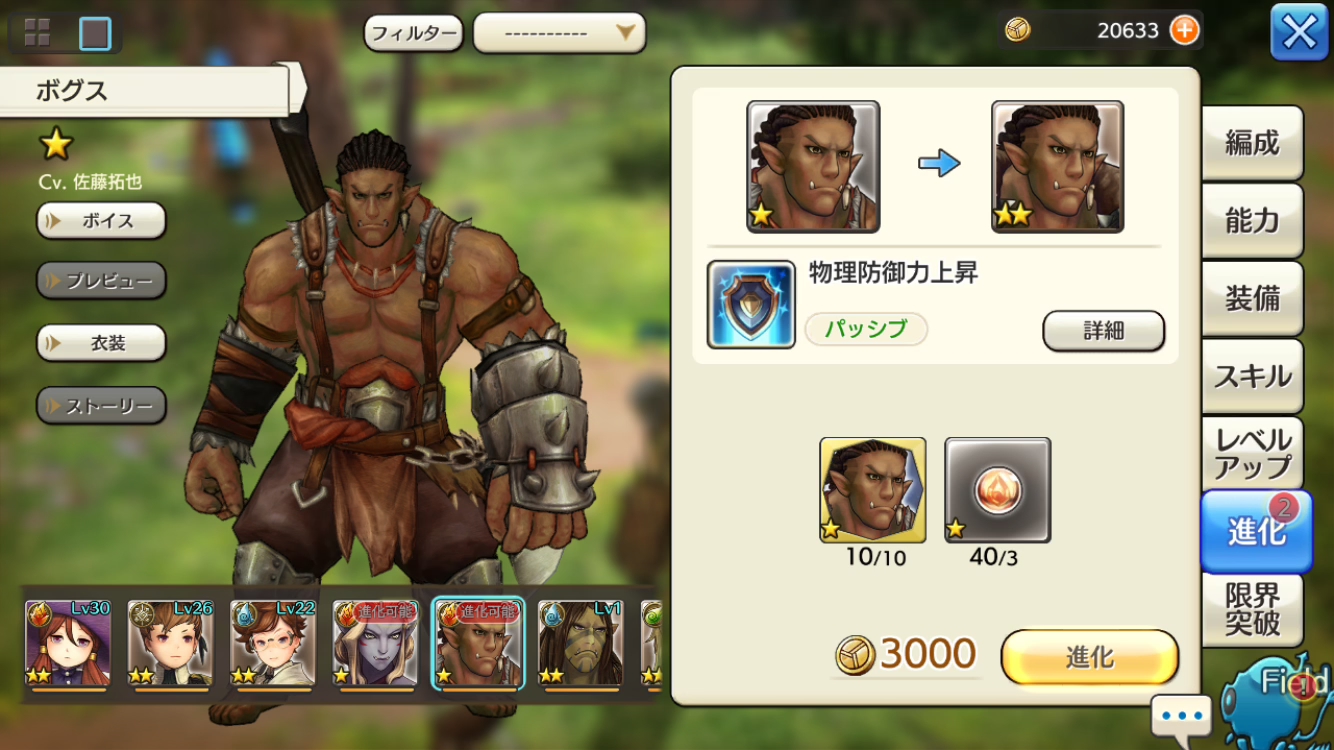This screenshot has width=1334, height=750.
Task: Open the 限界突破 limit break tab
Action: (x=1252, y=609)
